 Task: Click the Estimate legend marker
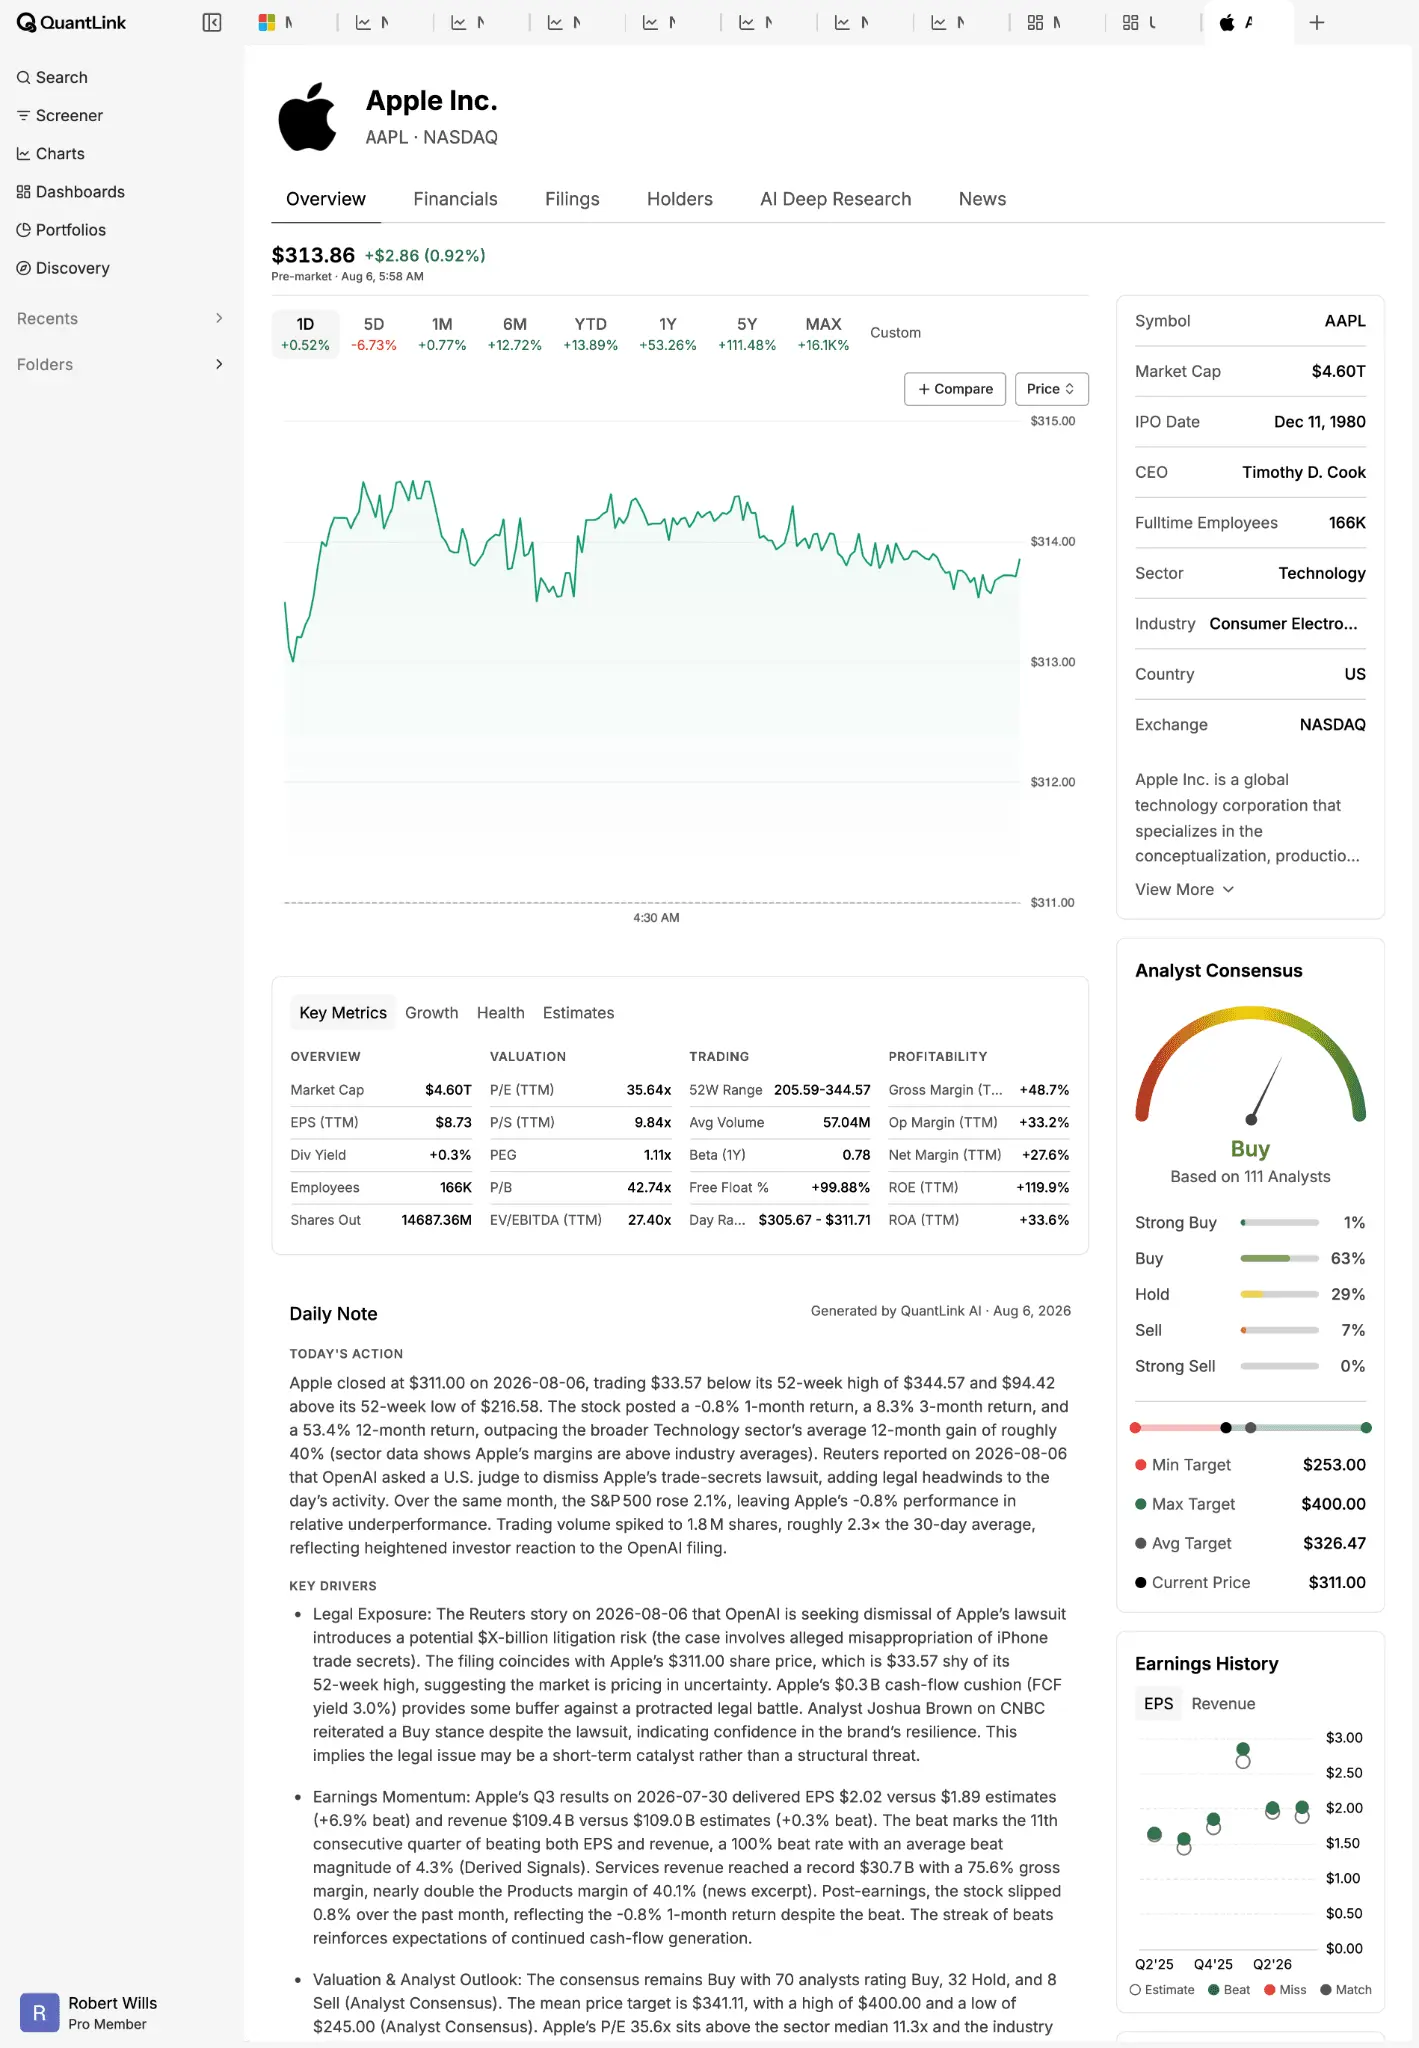(x=1135, y=1989)
